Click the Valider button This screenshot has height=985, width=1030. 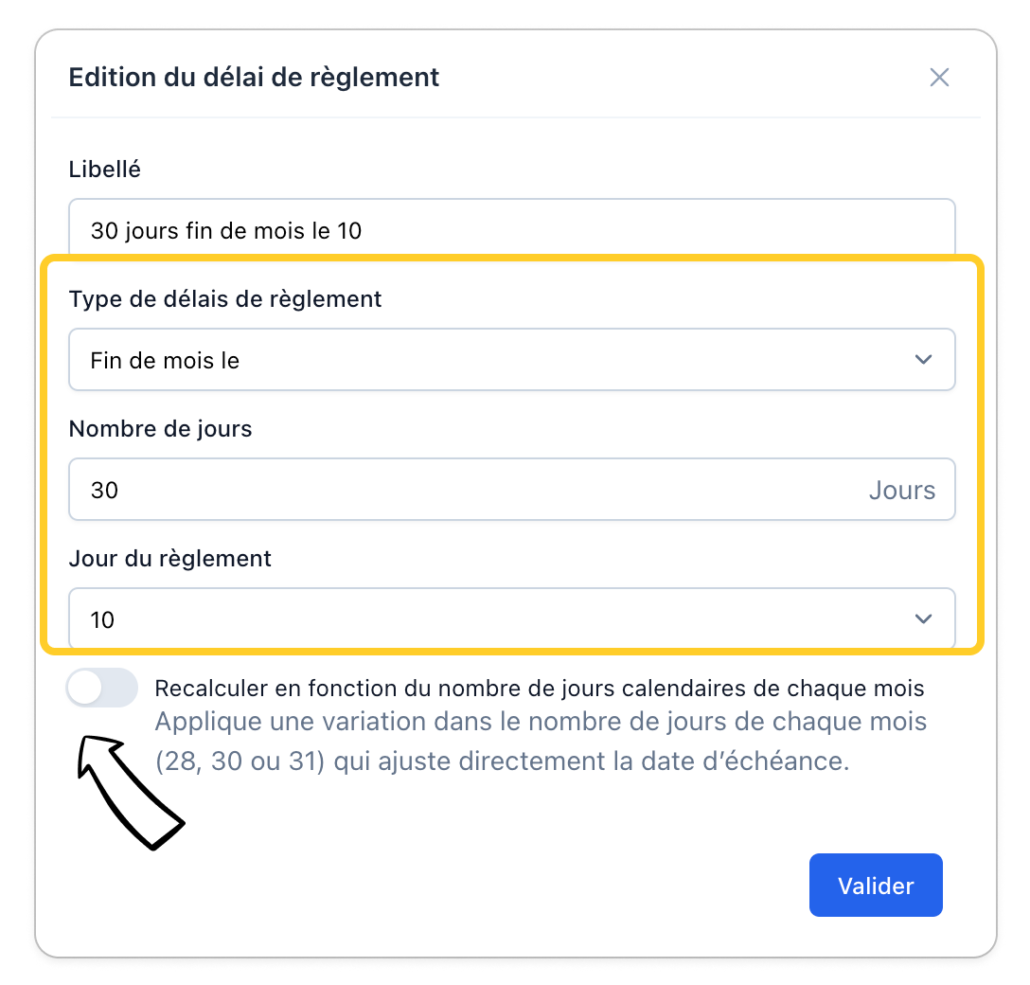(875, 885)
